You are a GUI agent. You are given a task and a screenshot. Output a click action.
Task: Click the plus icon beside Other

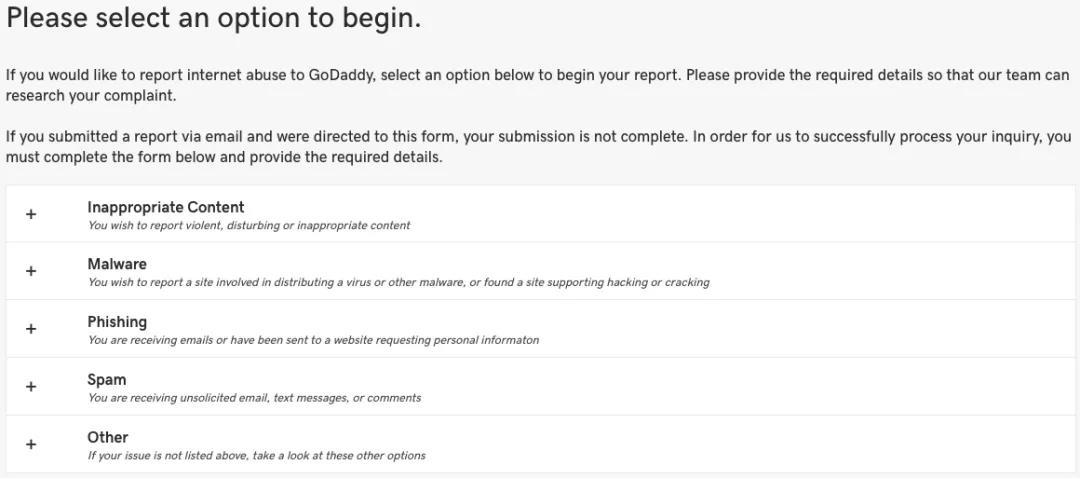pos(31,445)
